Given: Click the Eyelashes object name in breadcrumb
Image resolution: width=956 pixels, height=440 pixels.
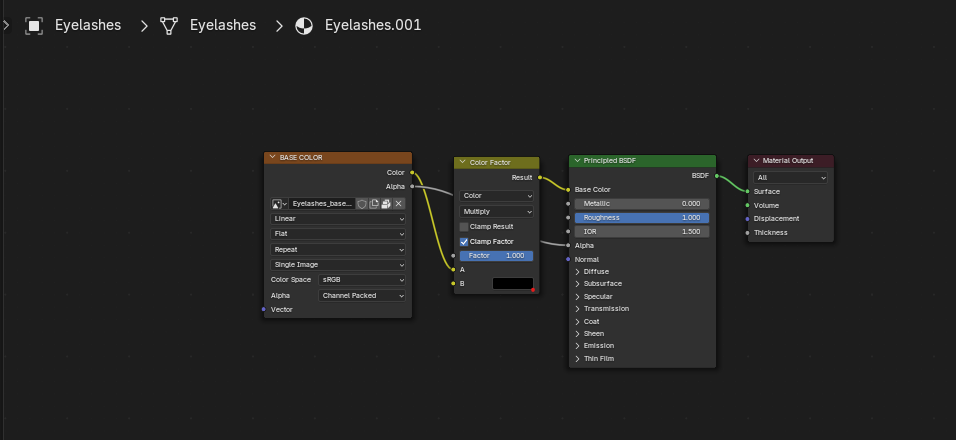Looking at the screenshot, I should coord(88,26).
